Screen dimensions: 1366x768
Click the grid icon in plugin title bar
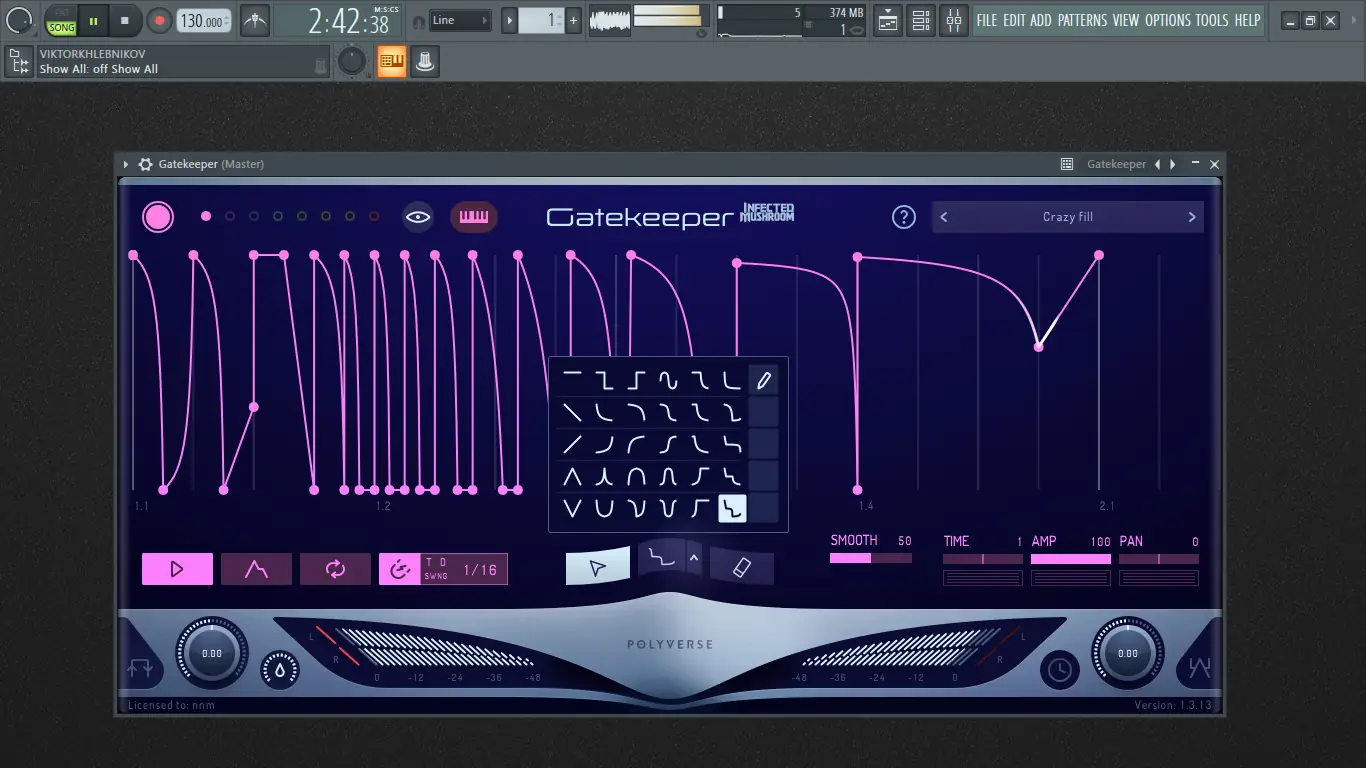[1067, 164]
